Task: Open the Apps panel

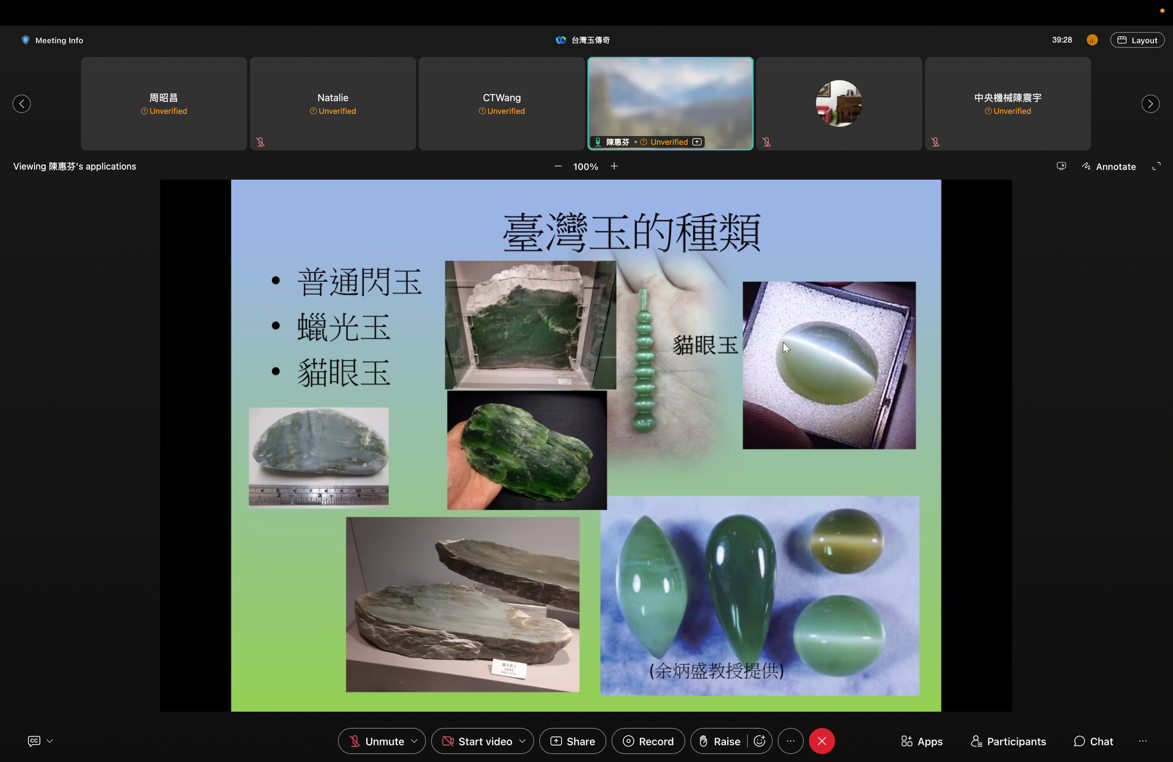Action: 921,741
